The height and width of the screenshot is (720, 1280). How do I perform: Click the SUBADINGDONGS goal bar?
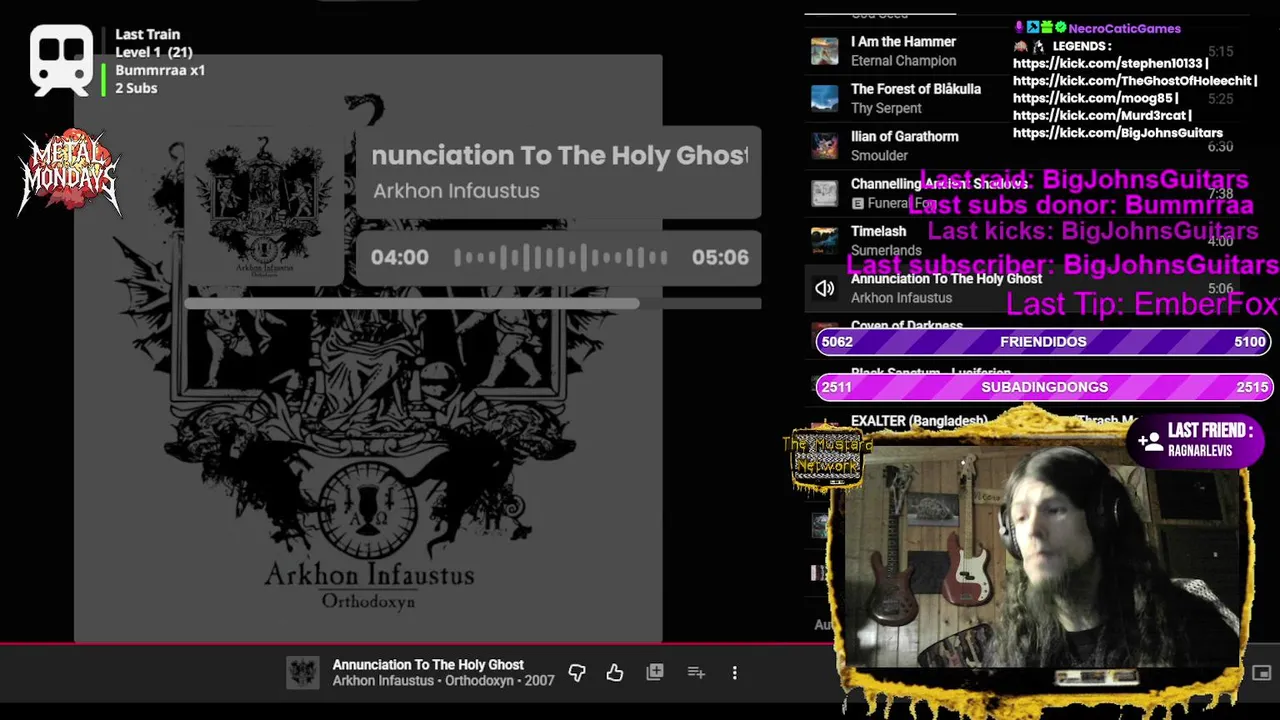coord(1044,387)
